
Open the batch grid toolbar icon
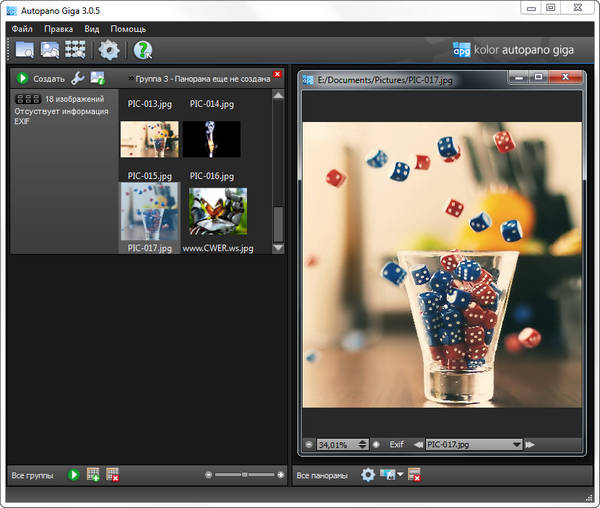tap(75, 50)
